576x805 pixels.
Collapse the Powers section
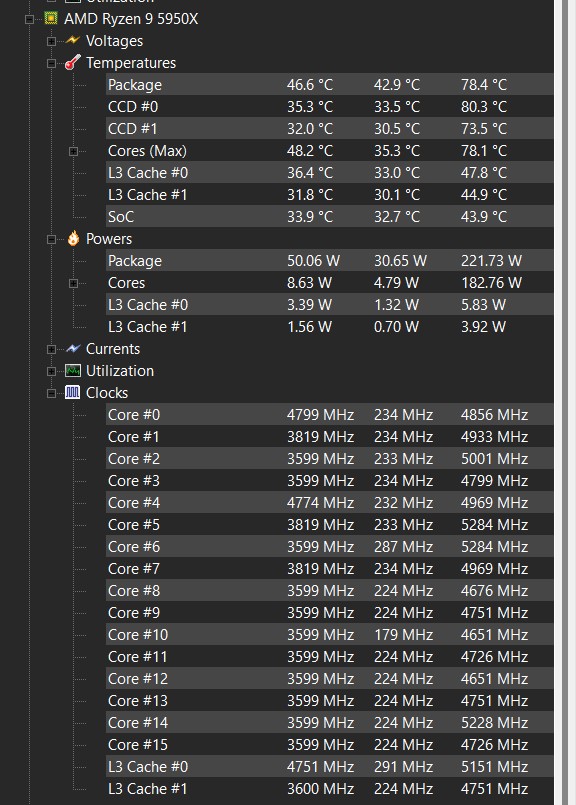51,239
